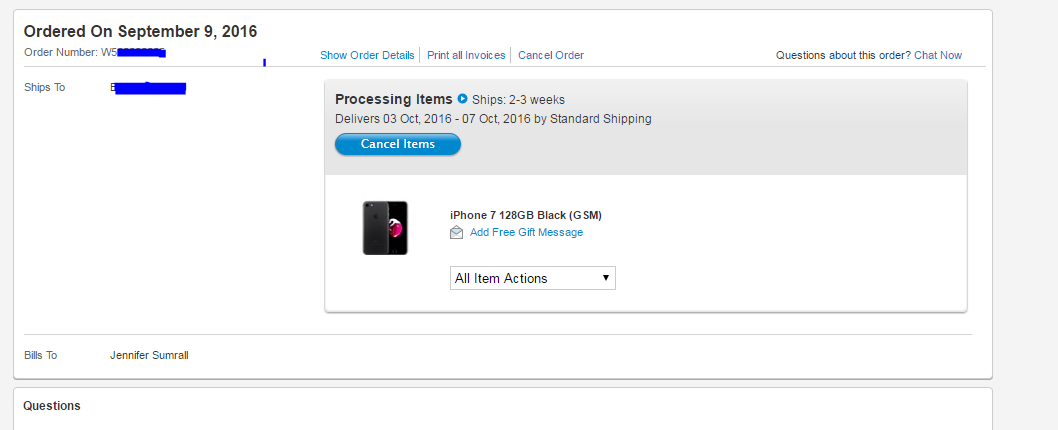Click the dropdown arrow on All Item Actions
The width and height of the screenshot is (1058, 430).
coord(605,278)
